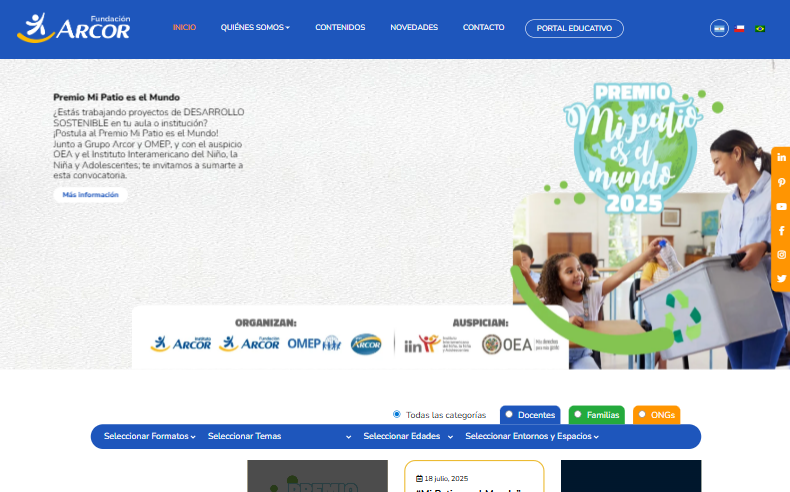Click the calendar icon beside 18 julio, 2025
This screenshot has height=492, width=790.
(x=419, y=478)
